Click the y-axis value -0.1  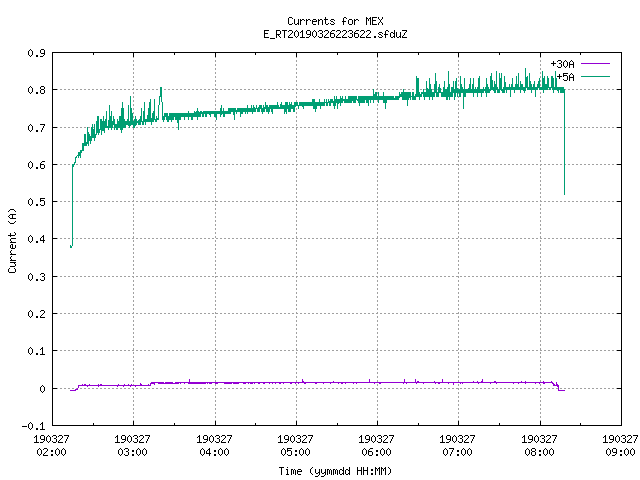[x=33, y=426]
